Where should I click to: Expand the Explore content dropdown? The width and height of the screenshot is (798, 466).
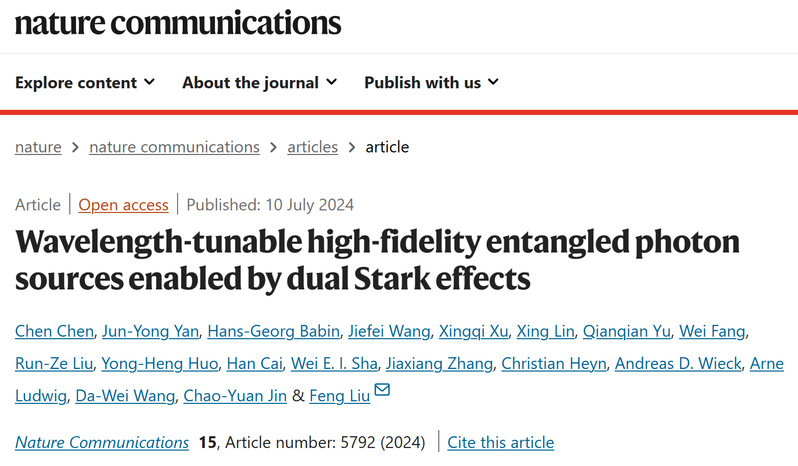pos(85,82)
